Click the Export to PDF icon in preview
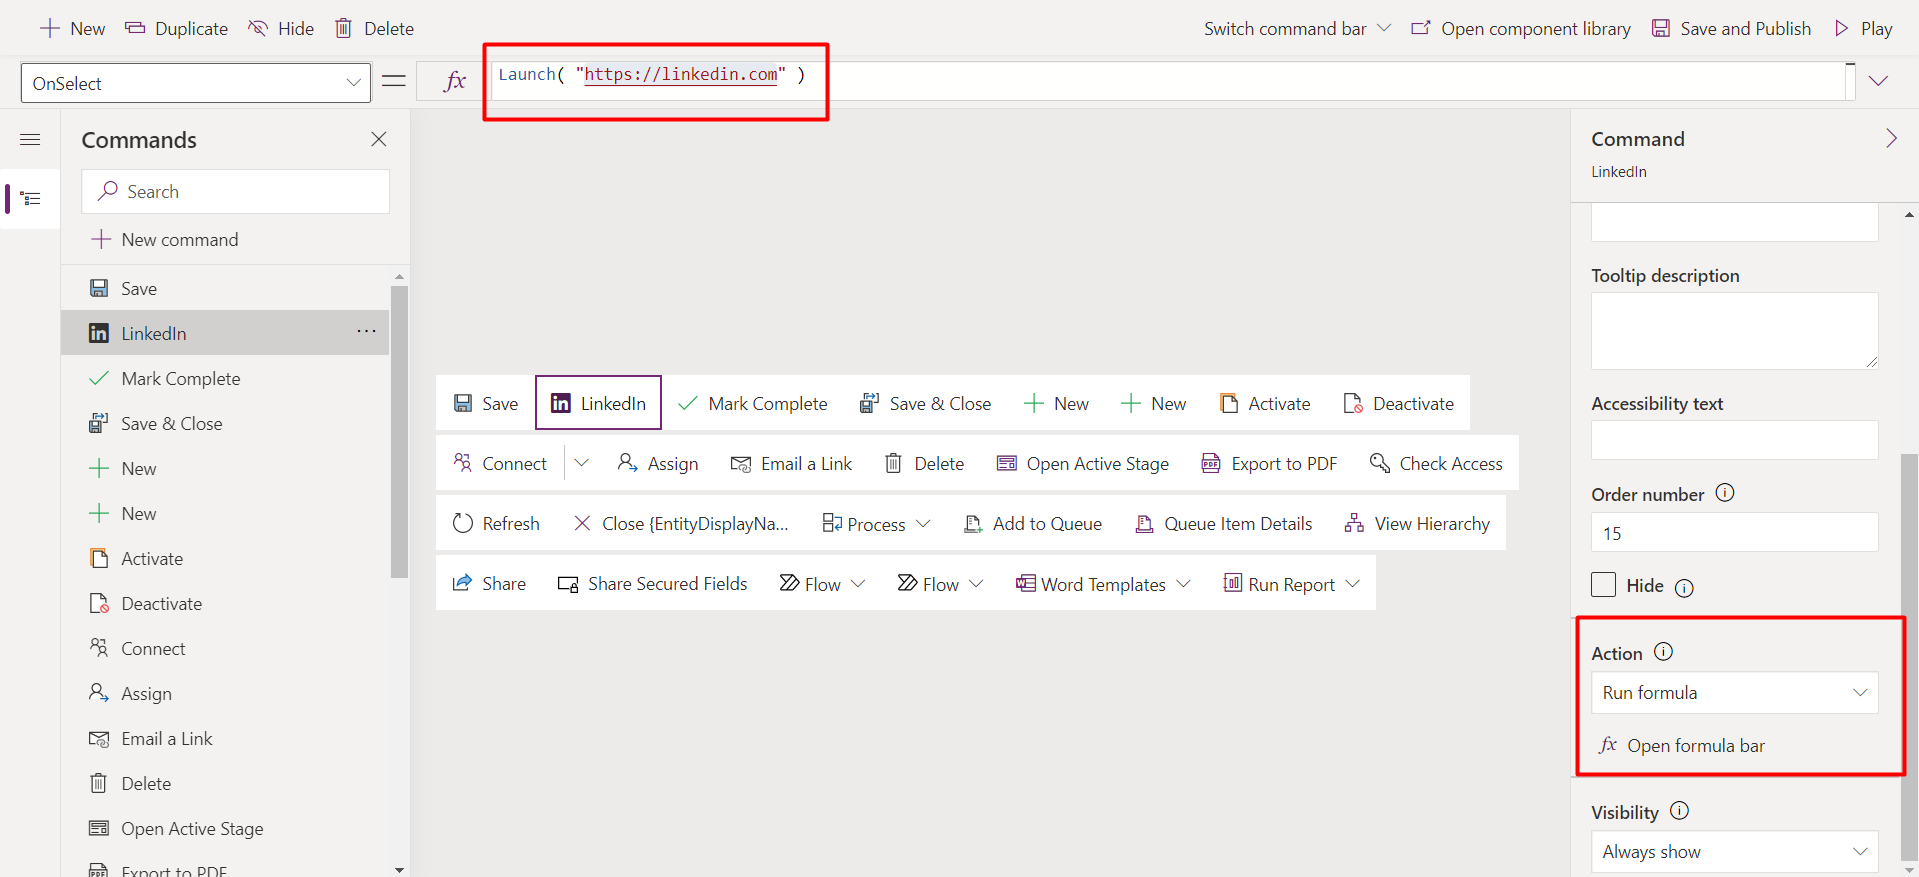Viewport: 1919px width, 877px height. pos(1210,464)
